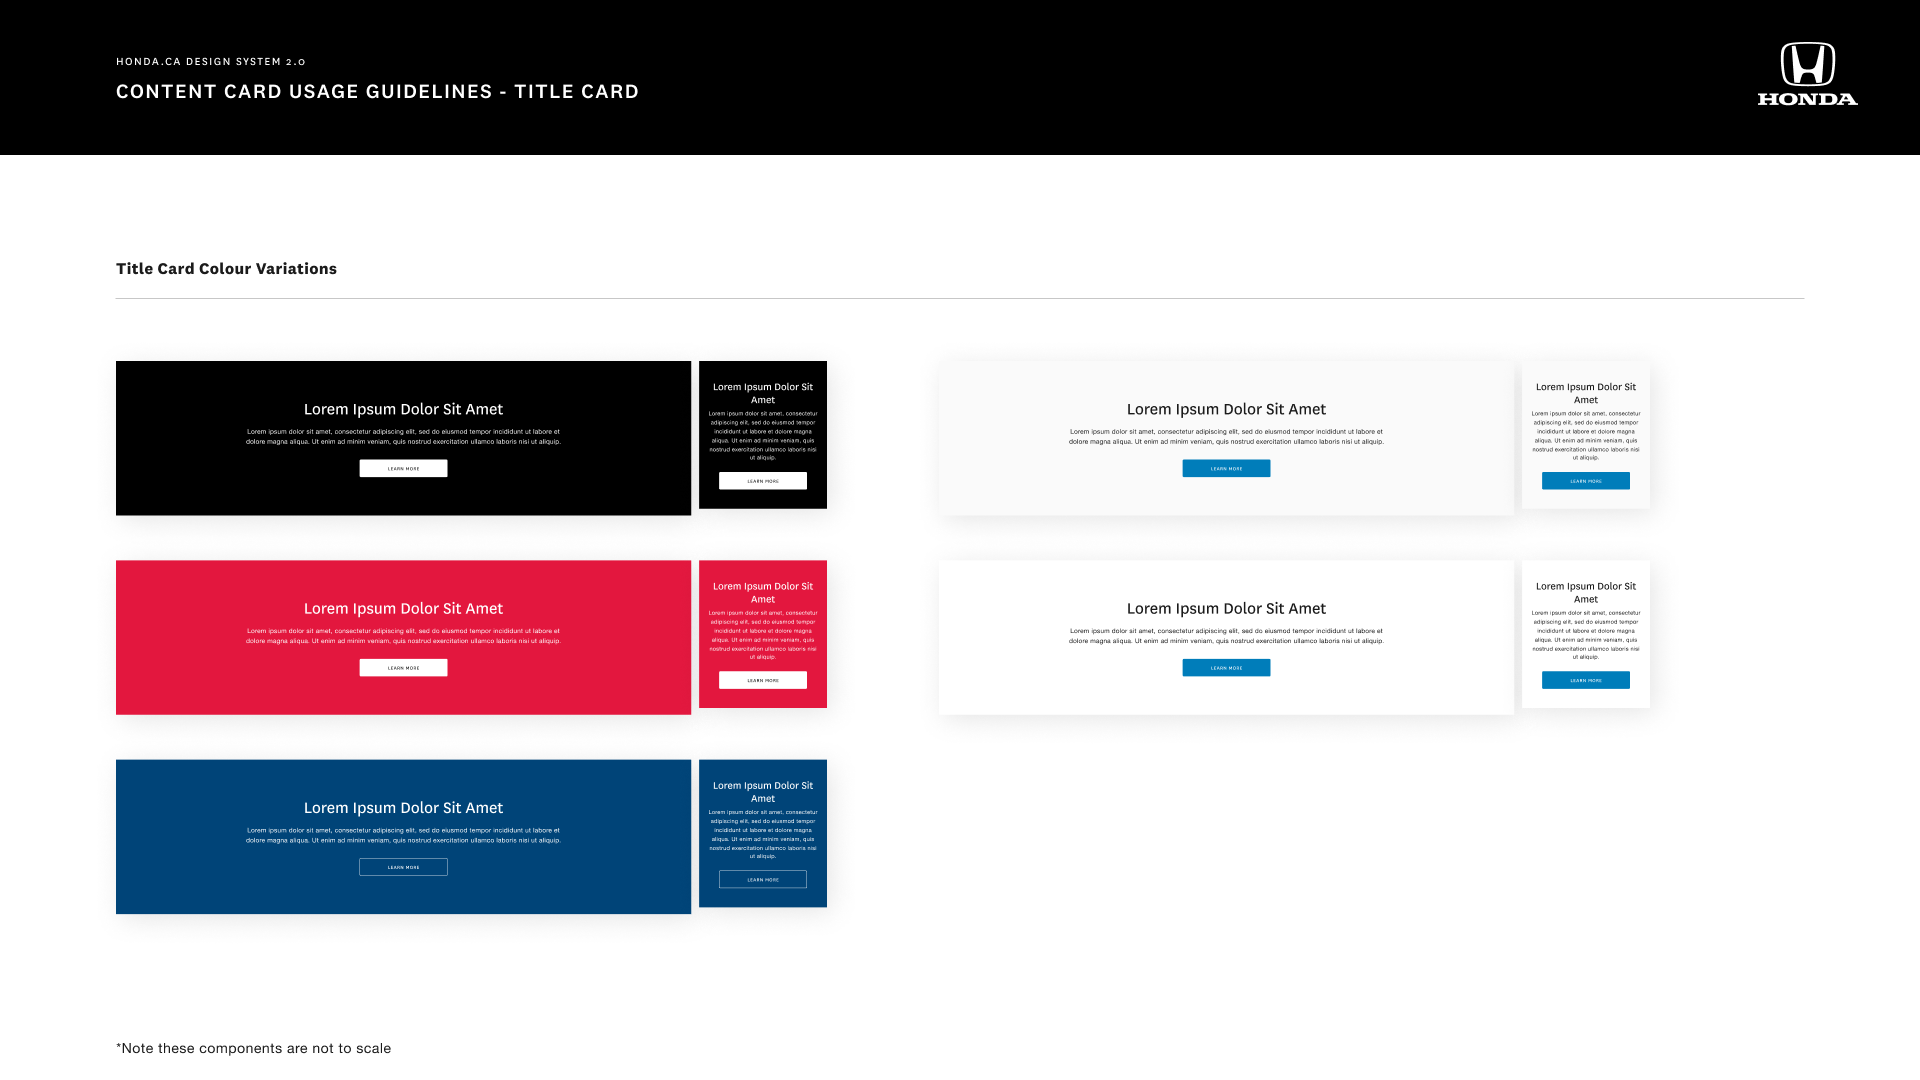Image resolution: width=1920 pixels, height=1080 pixels.
Task: Select the wide light-grey card title text
Action: (x=1226, y=409)
